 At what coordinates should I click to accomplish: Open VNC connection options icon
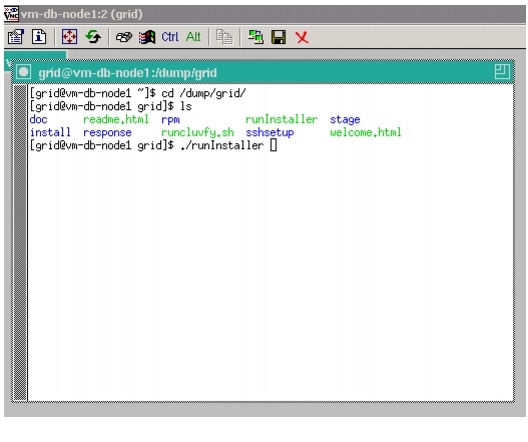point(16,37)
